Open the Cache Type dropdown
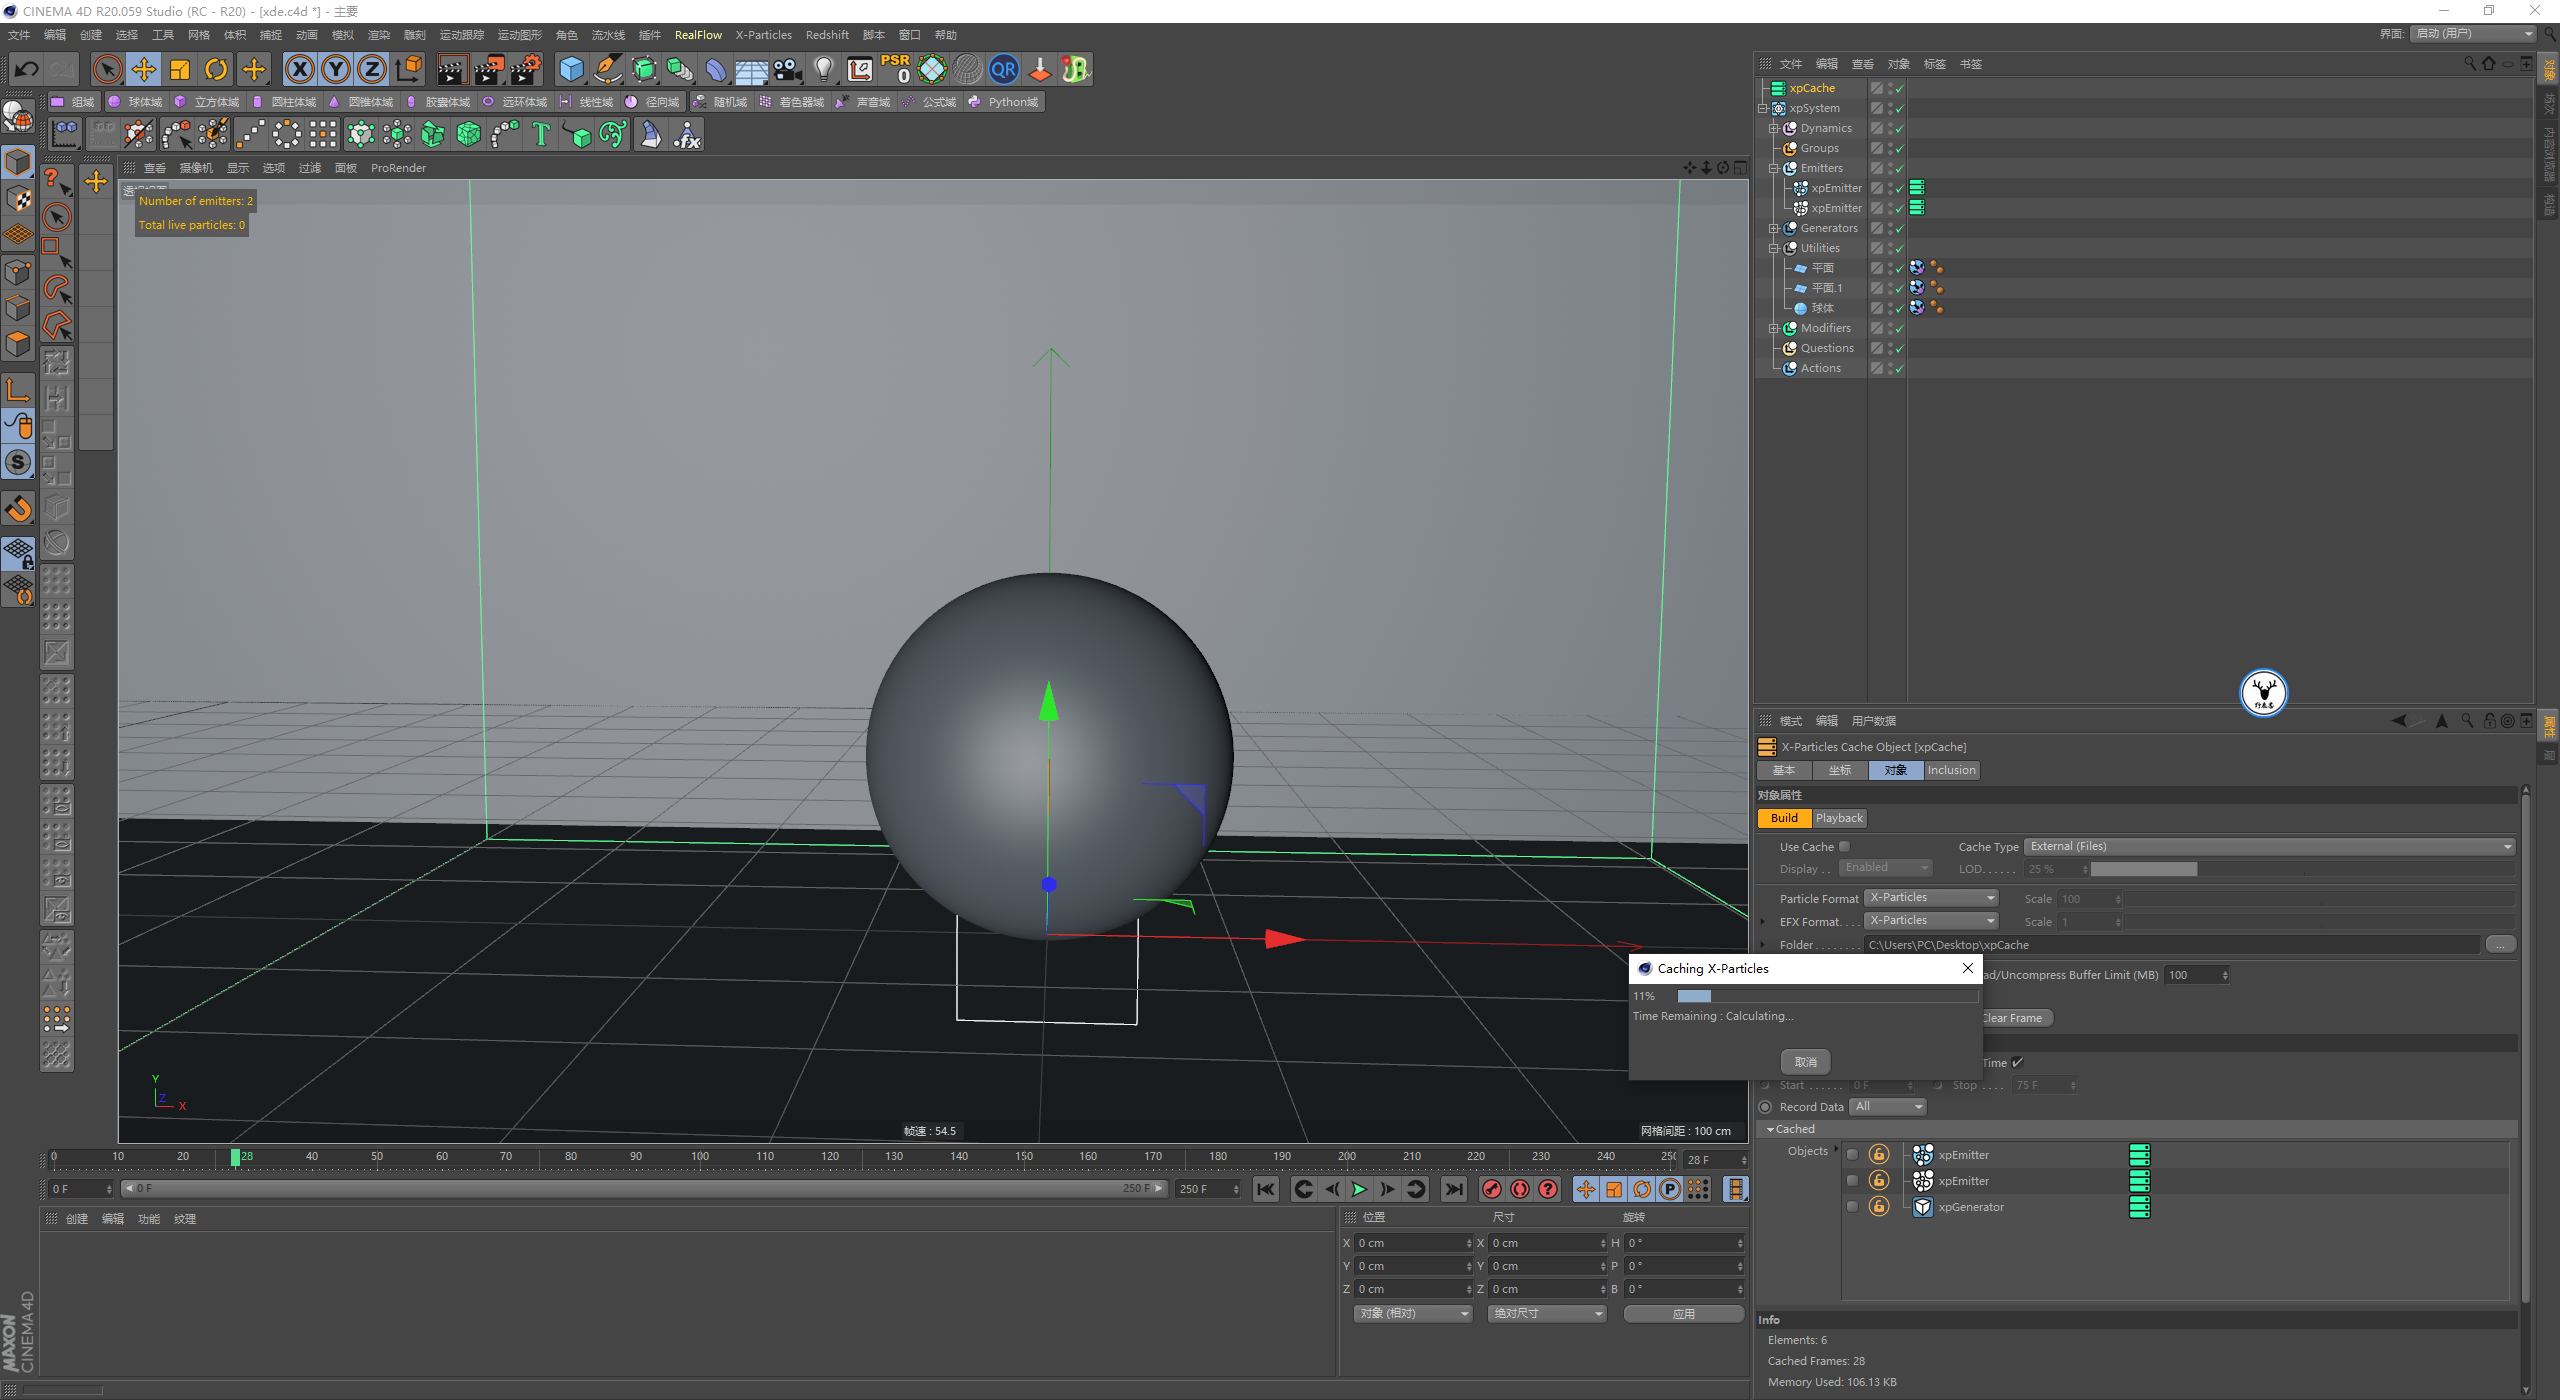2560x1400 pixels. tap(2268, 847)
